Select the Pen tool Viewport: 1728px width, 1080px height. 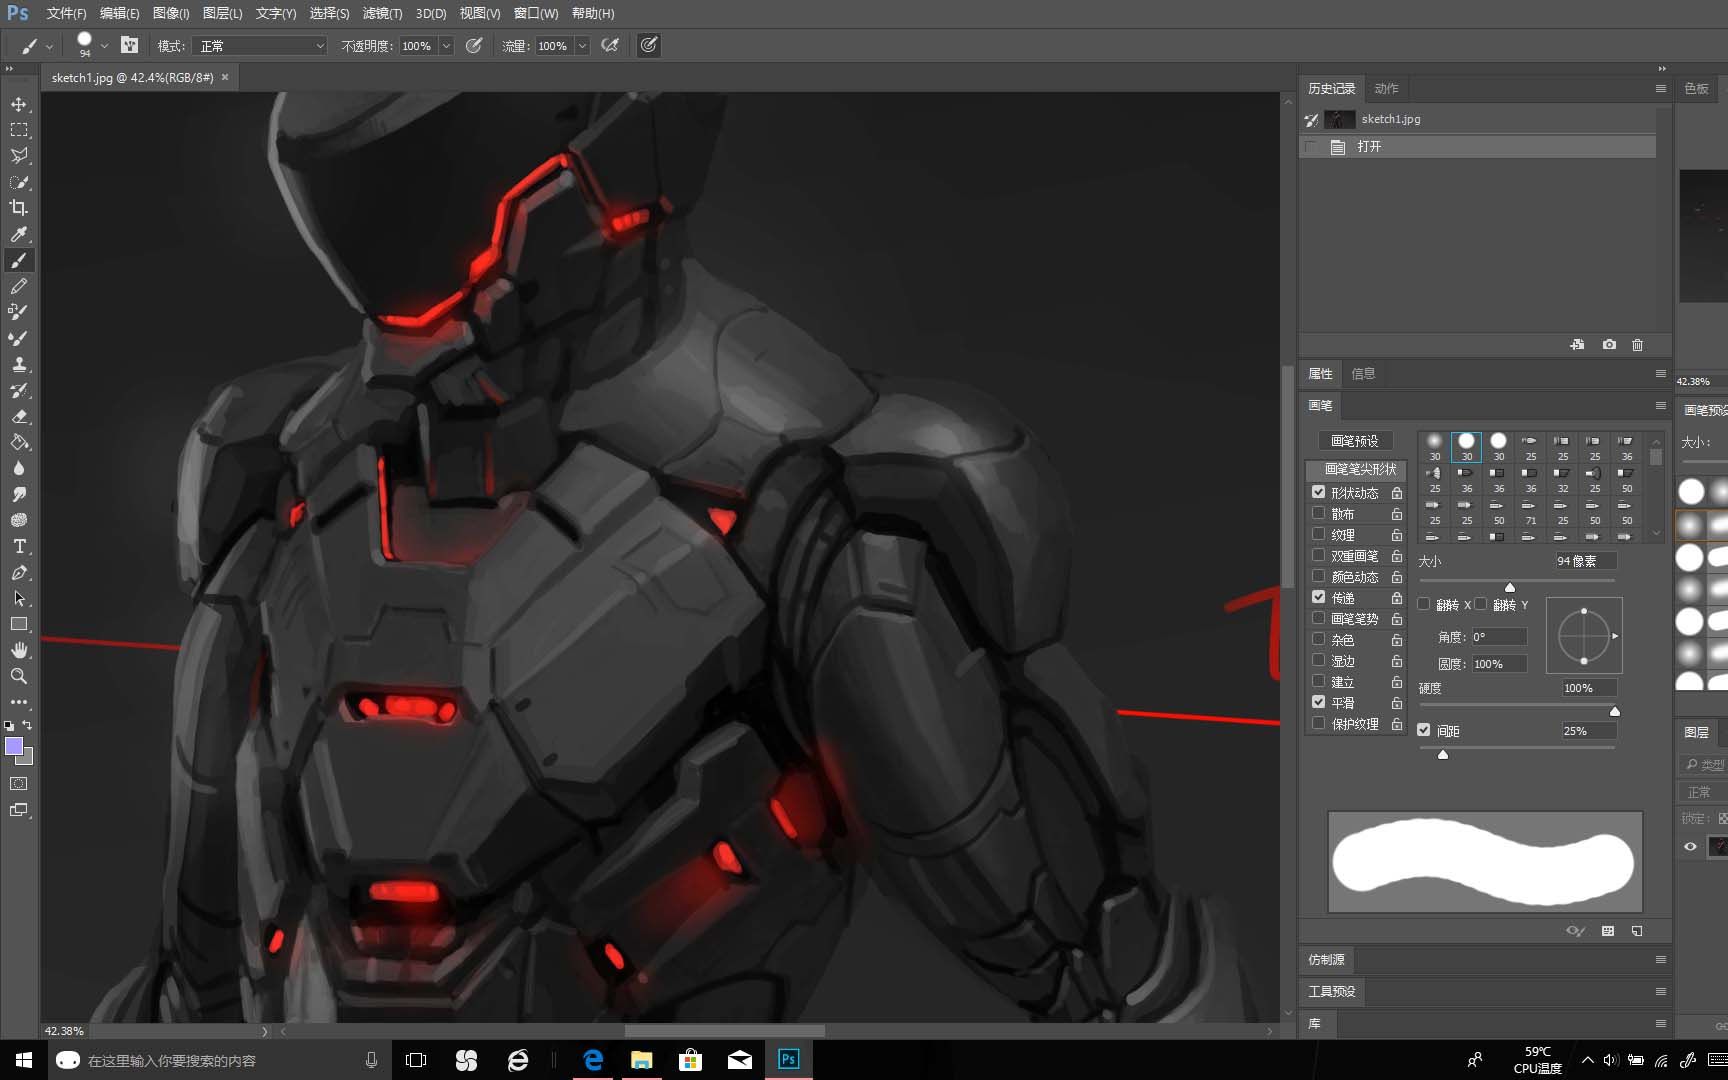tap(19, 572)
